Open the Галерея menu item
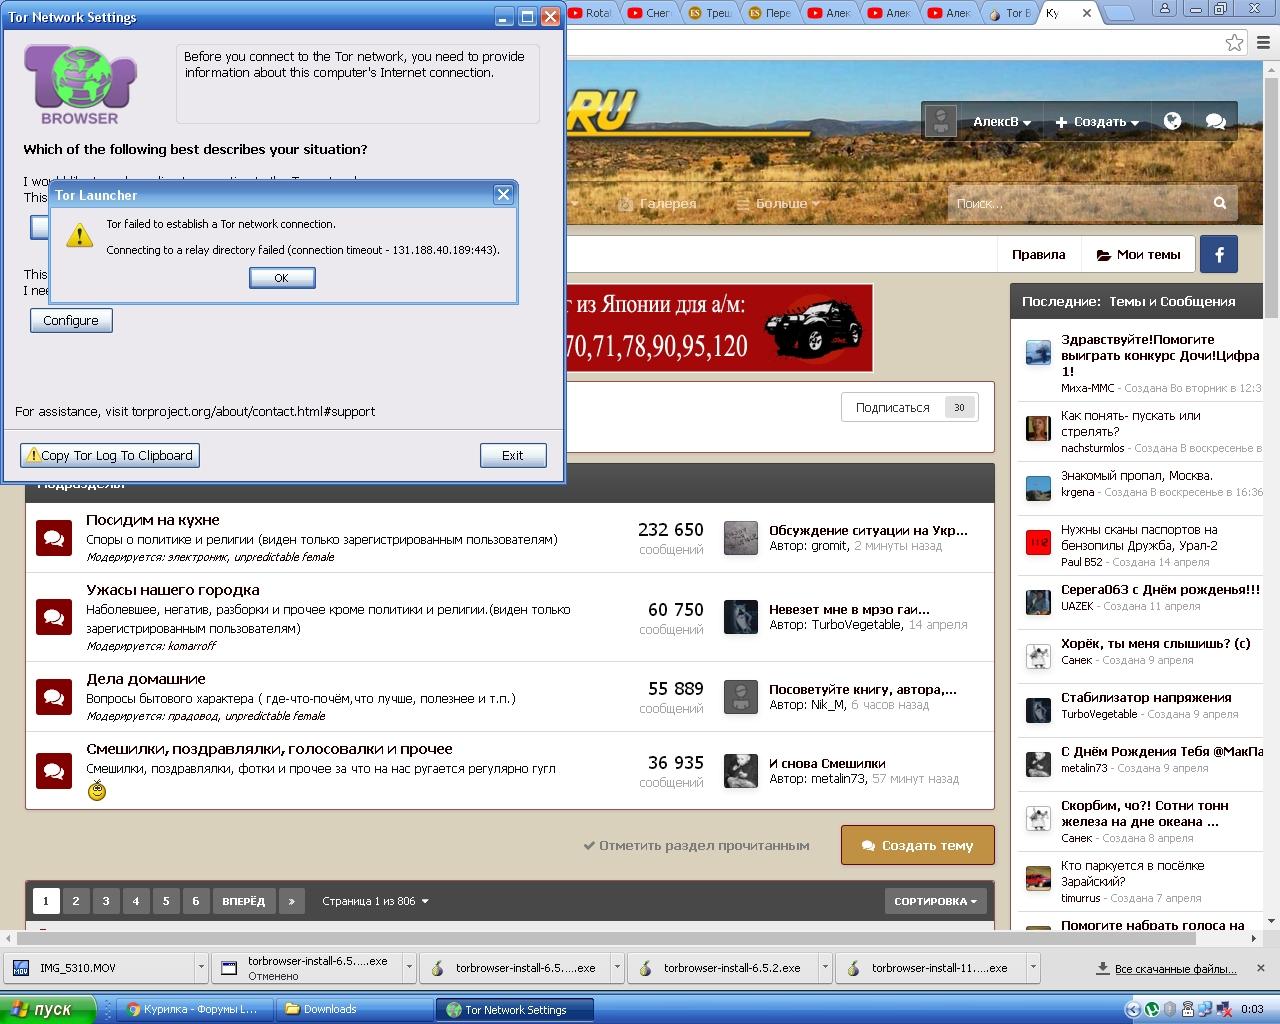The image size is (1280, 1024). (657, 203)
